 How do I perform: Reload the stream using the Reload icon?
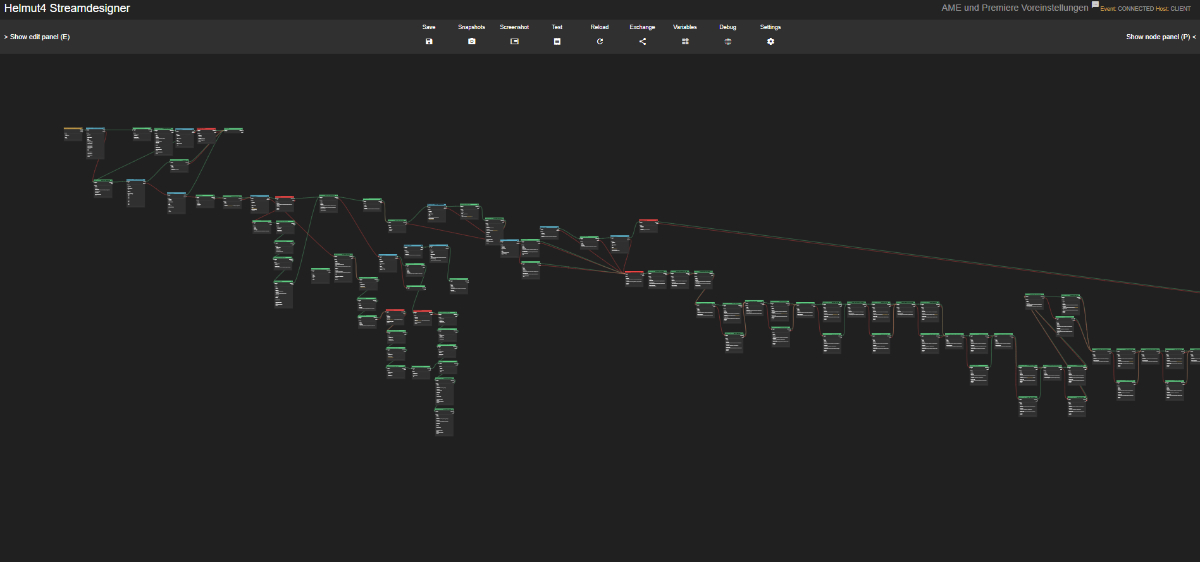tap(600, 42)
